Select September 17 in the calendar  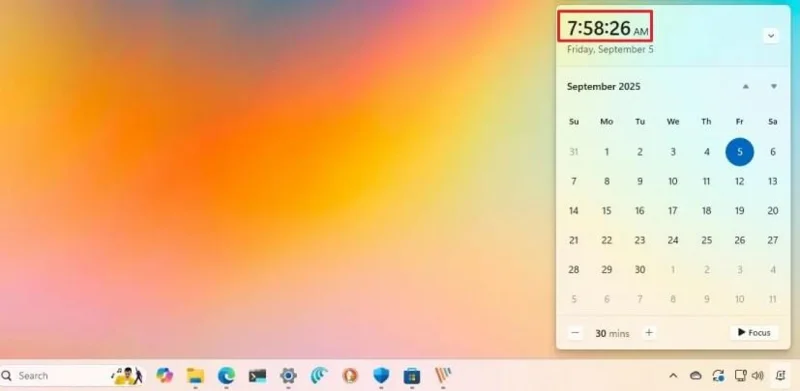(x=673, y=211)
